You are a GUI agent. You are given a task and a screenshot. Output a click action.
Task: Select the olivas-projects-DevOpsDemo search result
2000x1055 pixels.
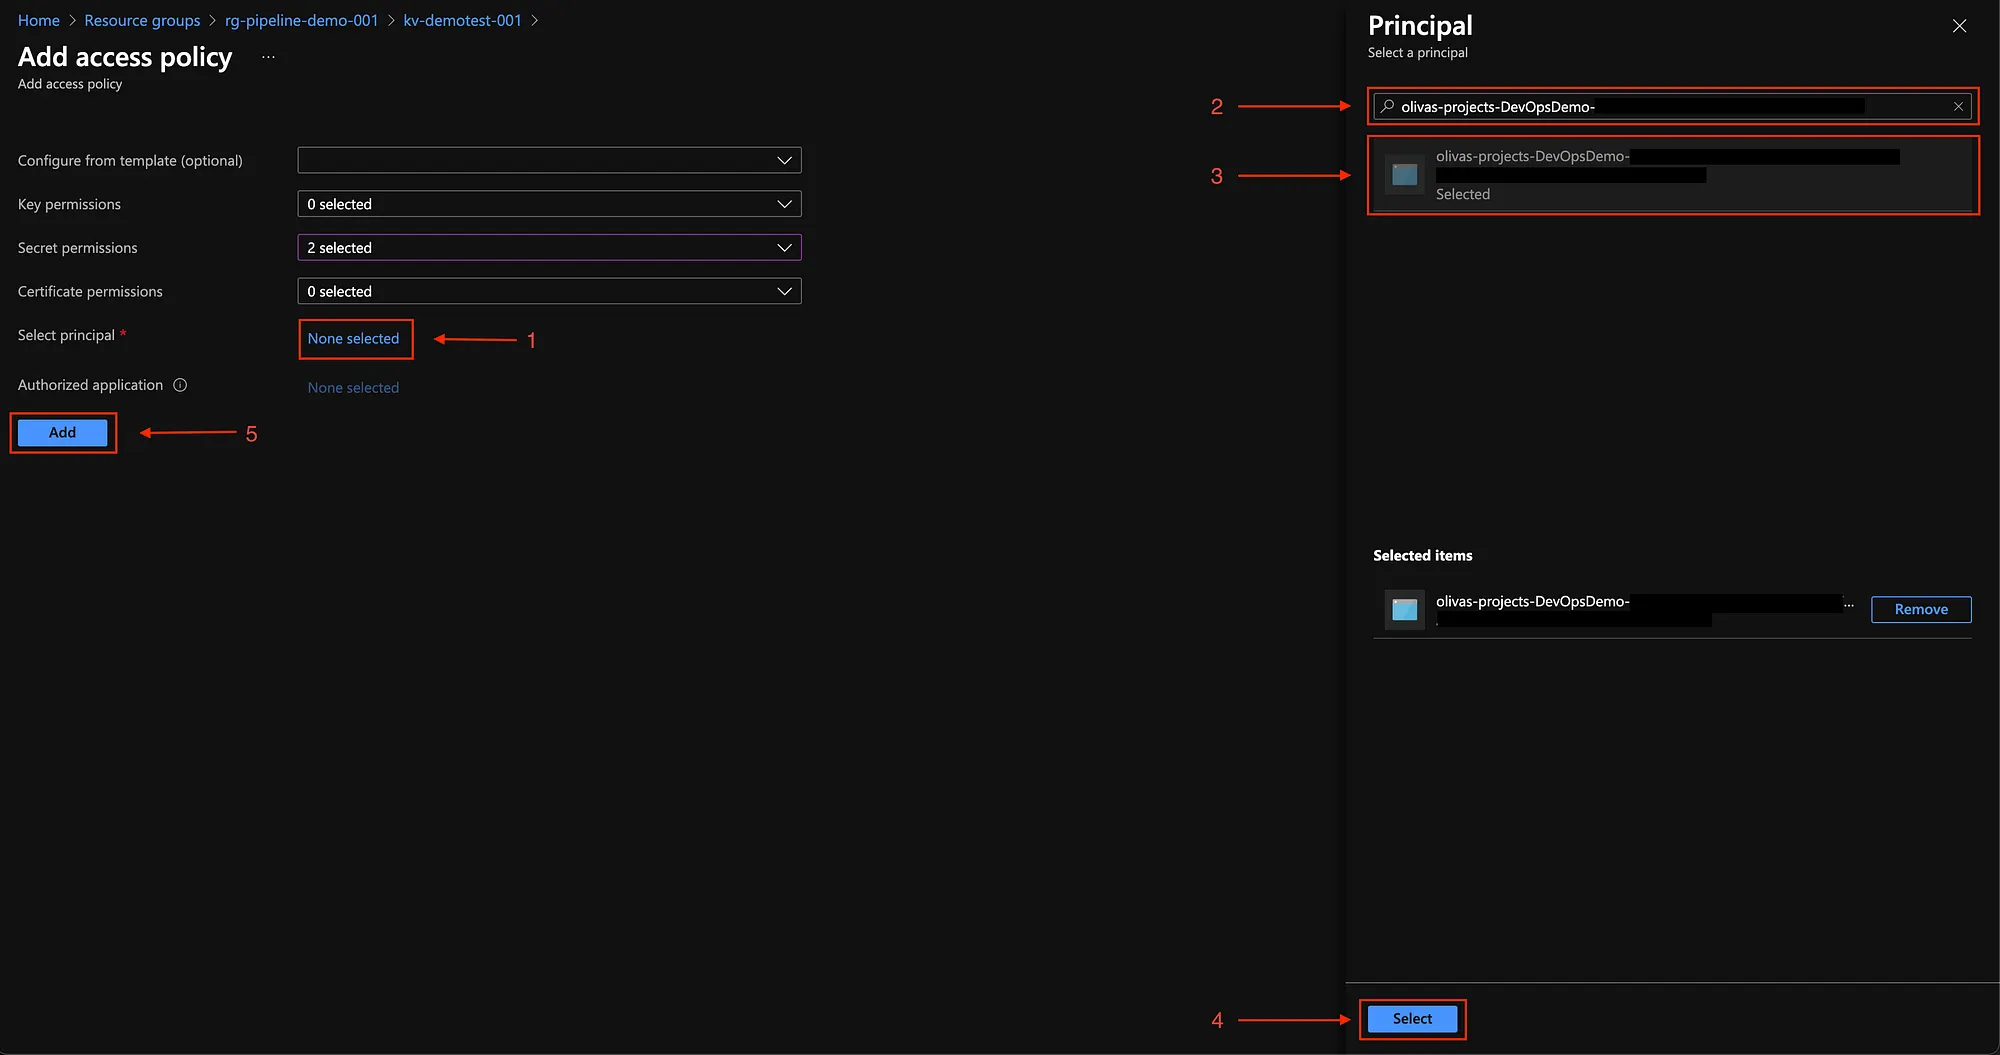click(1672, 175)
